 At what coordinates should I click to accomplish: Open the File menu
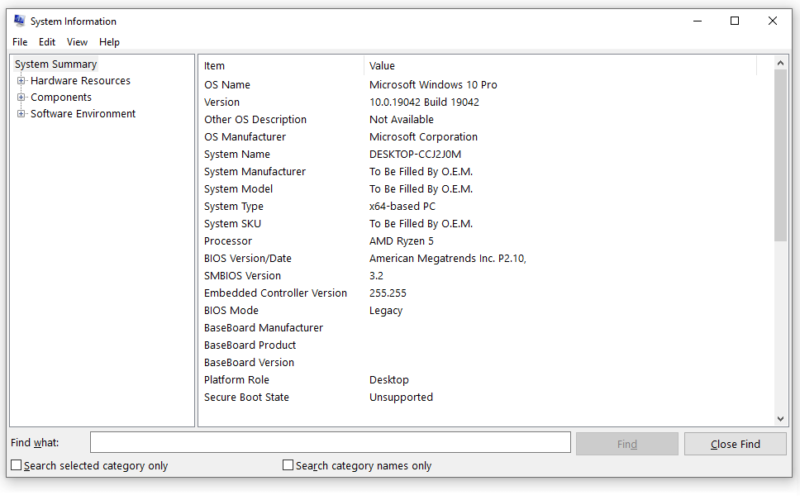click(20, 42)
